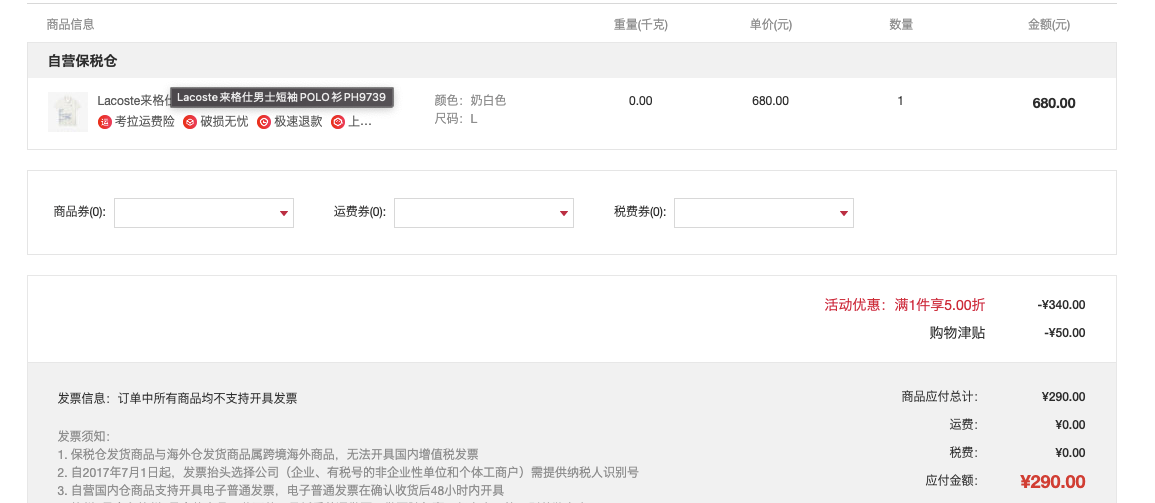The width and height of the screenshot is (1155, 503).
Task: Click the 数量 column header
Action: click(901, 24)
